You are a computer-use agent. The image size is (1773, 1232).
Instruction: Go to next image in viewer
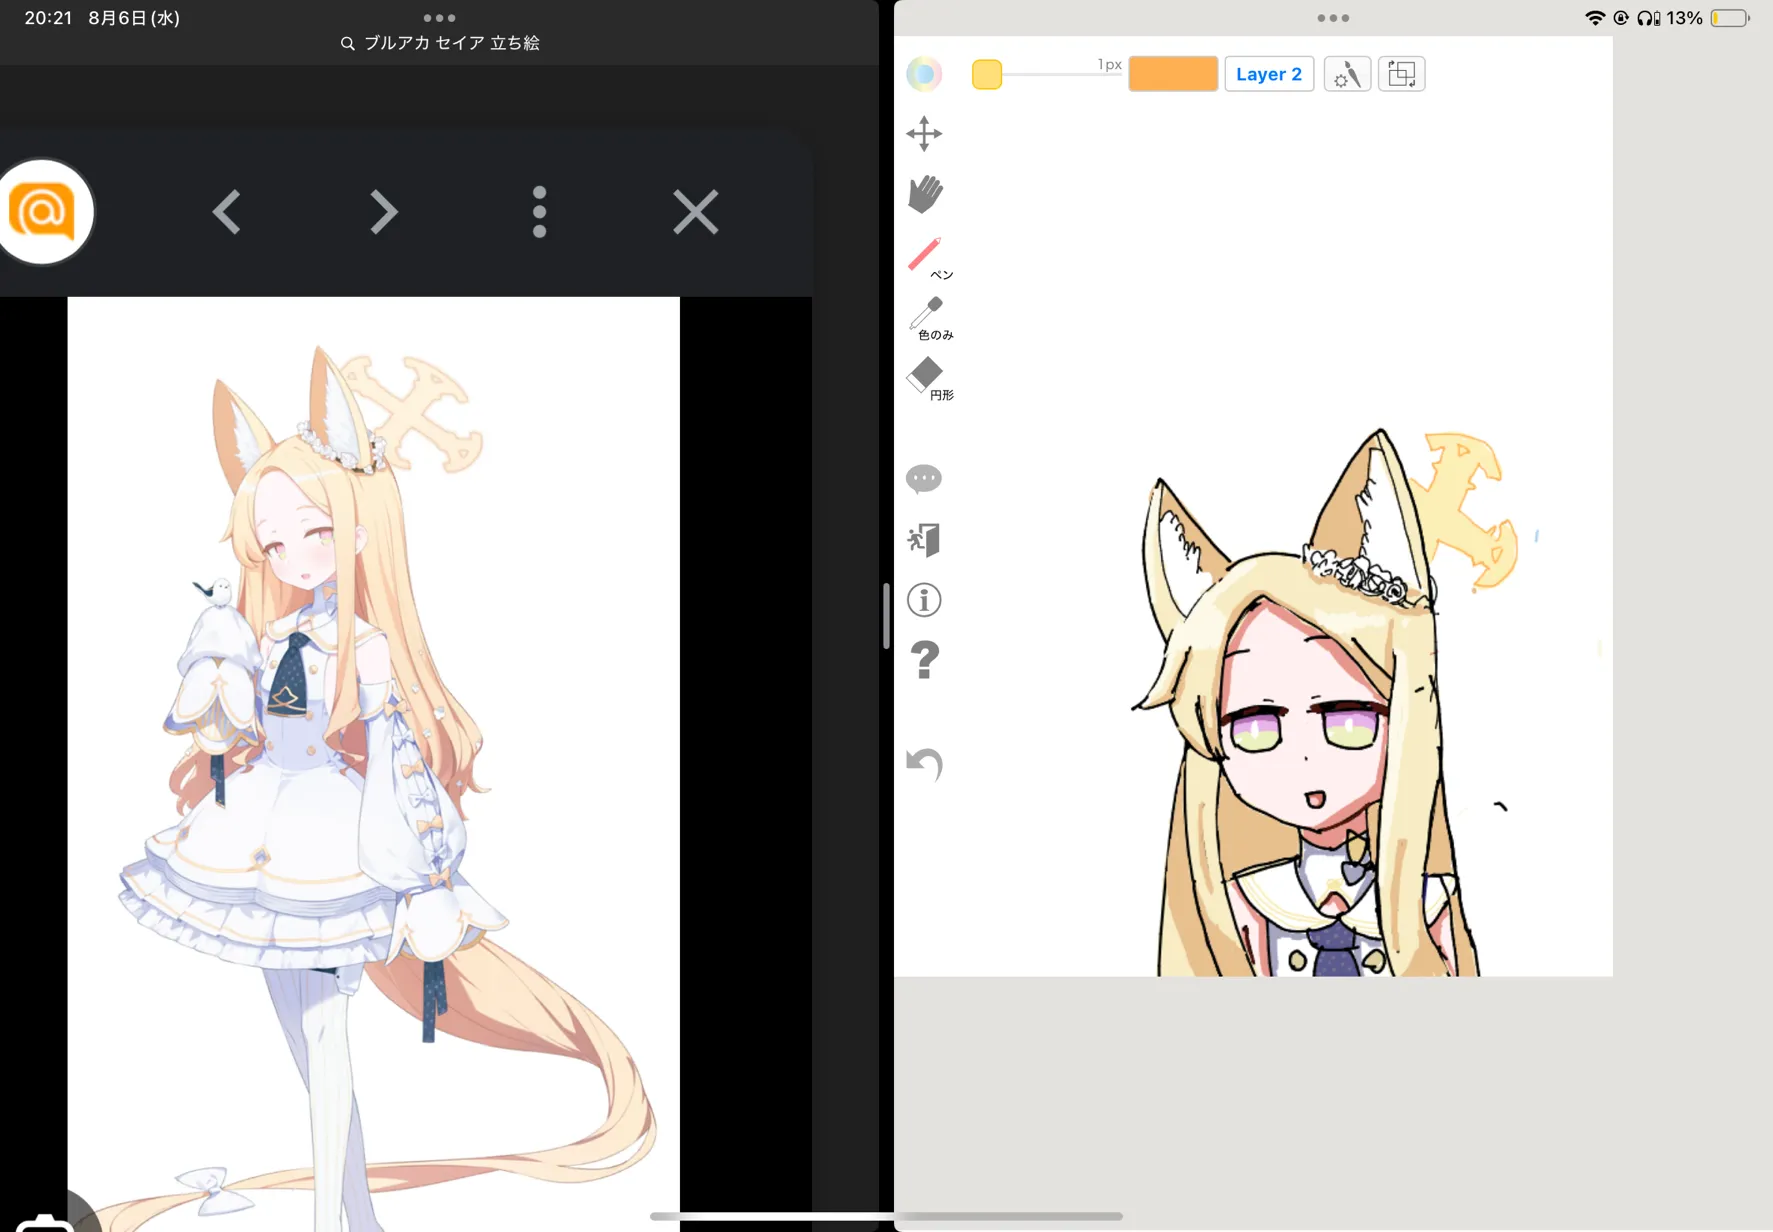click(x=383, y=212)
